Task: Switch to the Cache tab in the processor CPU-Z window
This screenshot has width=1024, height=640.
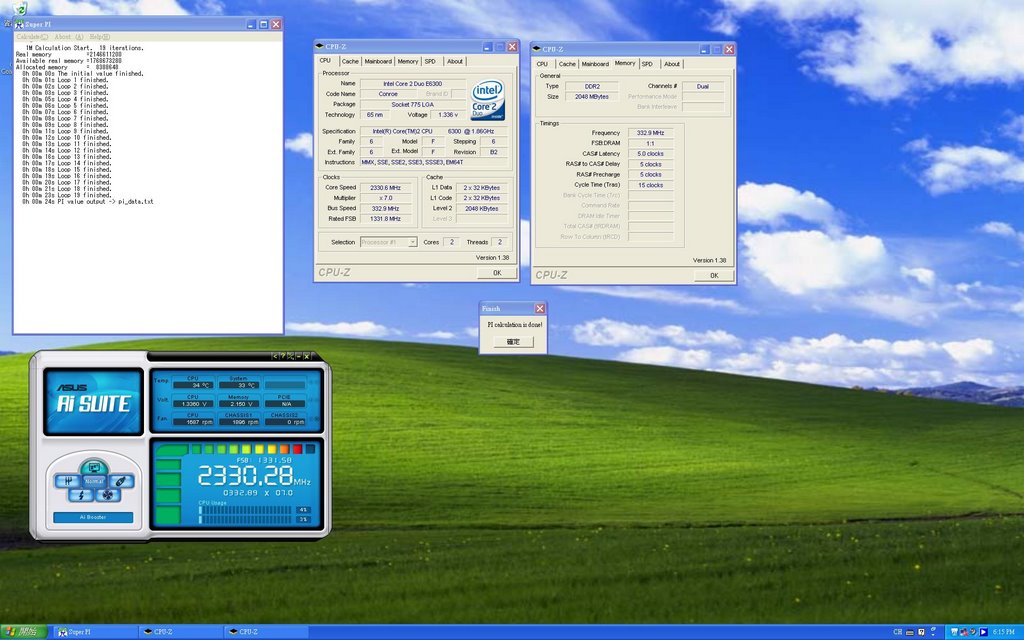Action: 350,61
